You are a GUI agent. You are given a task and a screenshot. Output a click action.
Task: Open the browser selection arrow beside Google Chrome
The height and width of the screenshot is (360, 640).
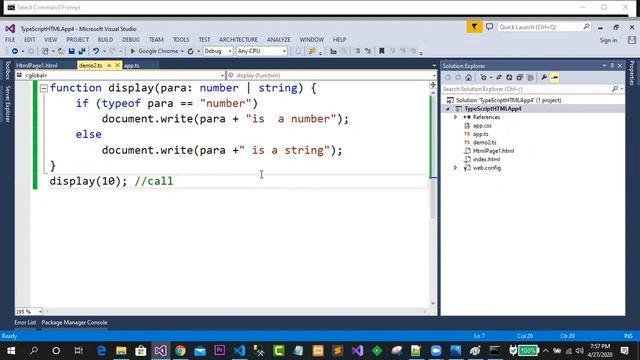(182, 51)
